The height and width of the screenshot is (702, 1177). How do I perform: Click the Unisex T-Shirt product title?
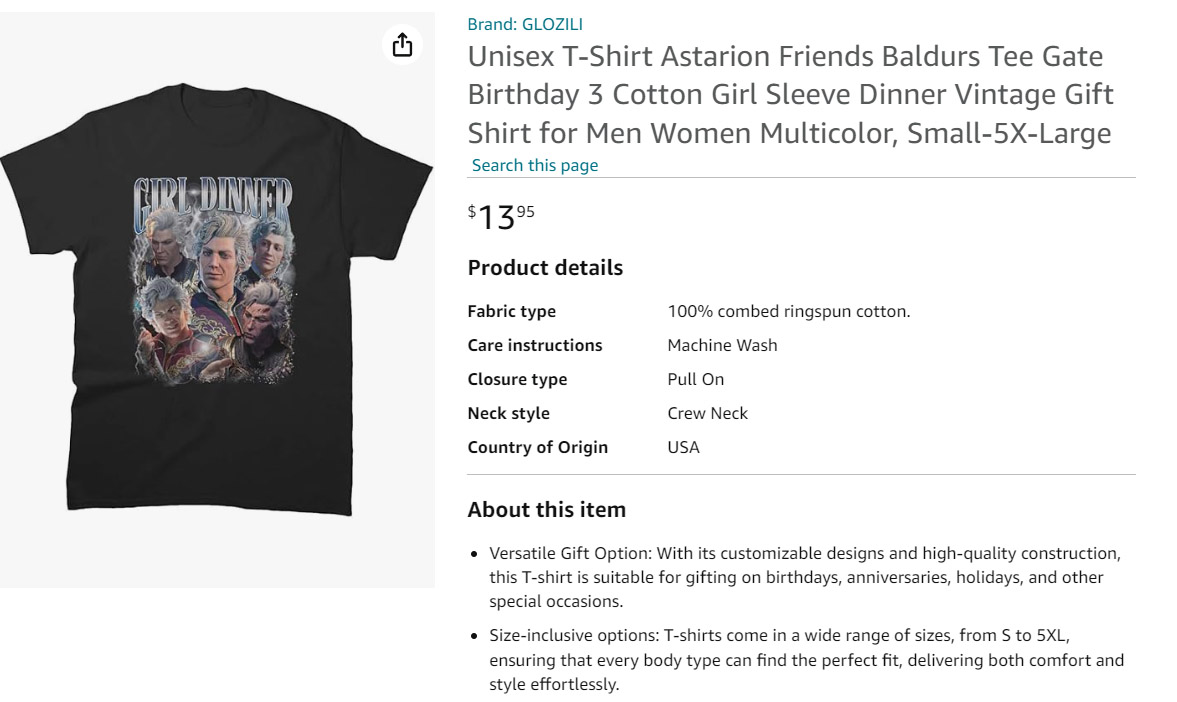[790, 94]
